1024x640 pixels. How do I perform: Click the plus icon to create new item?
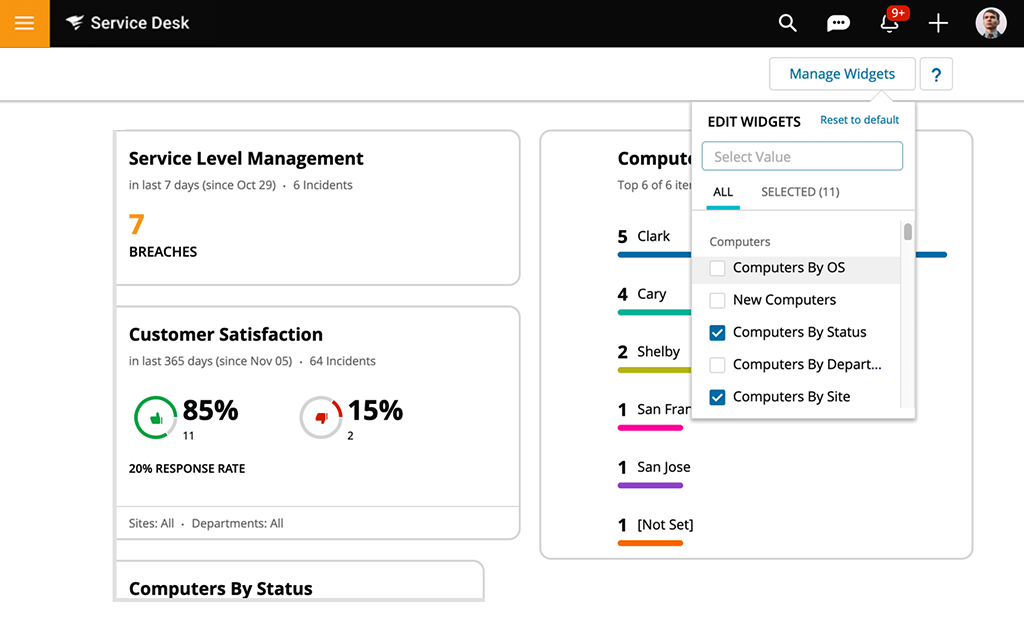click(938, 23)
